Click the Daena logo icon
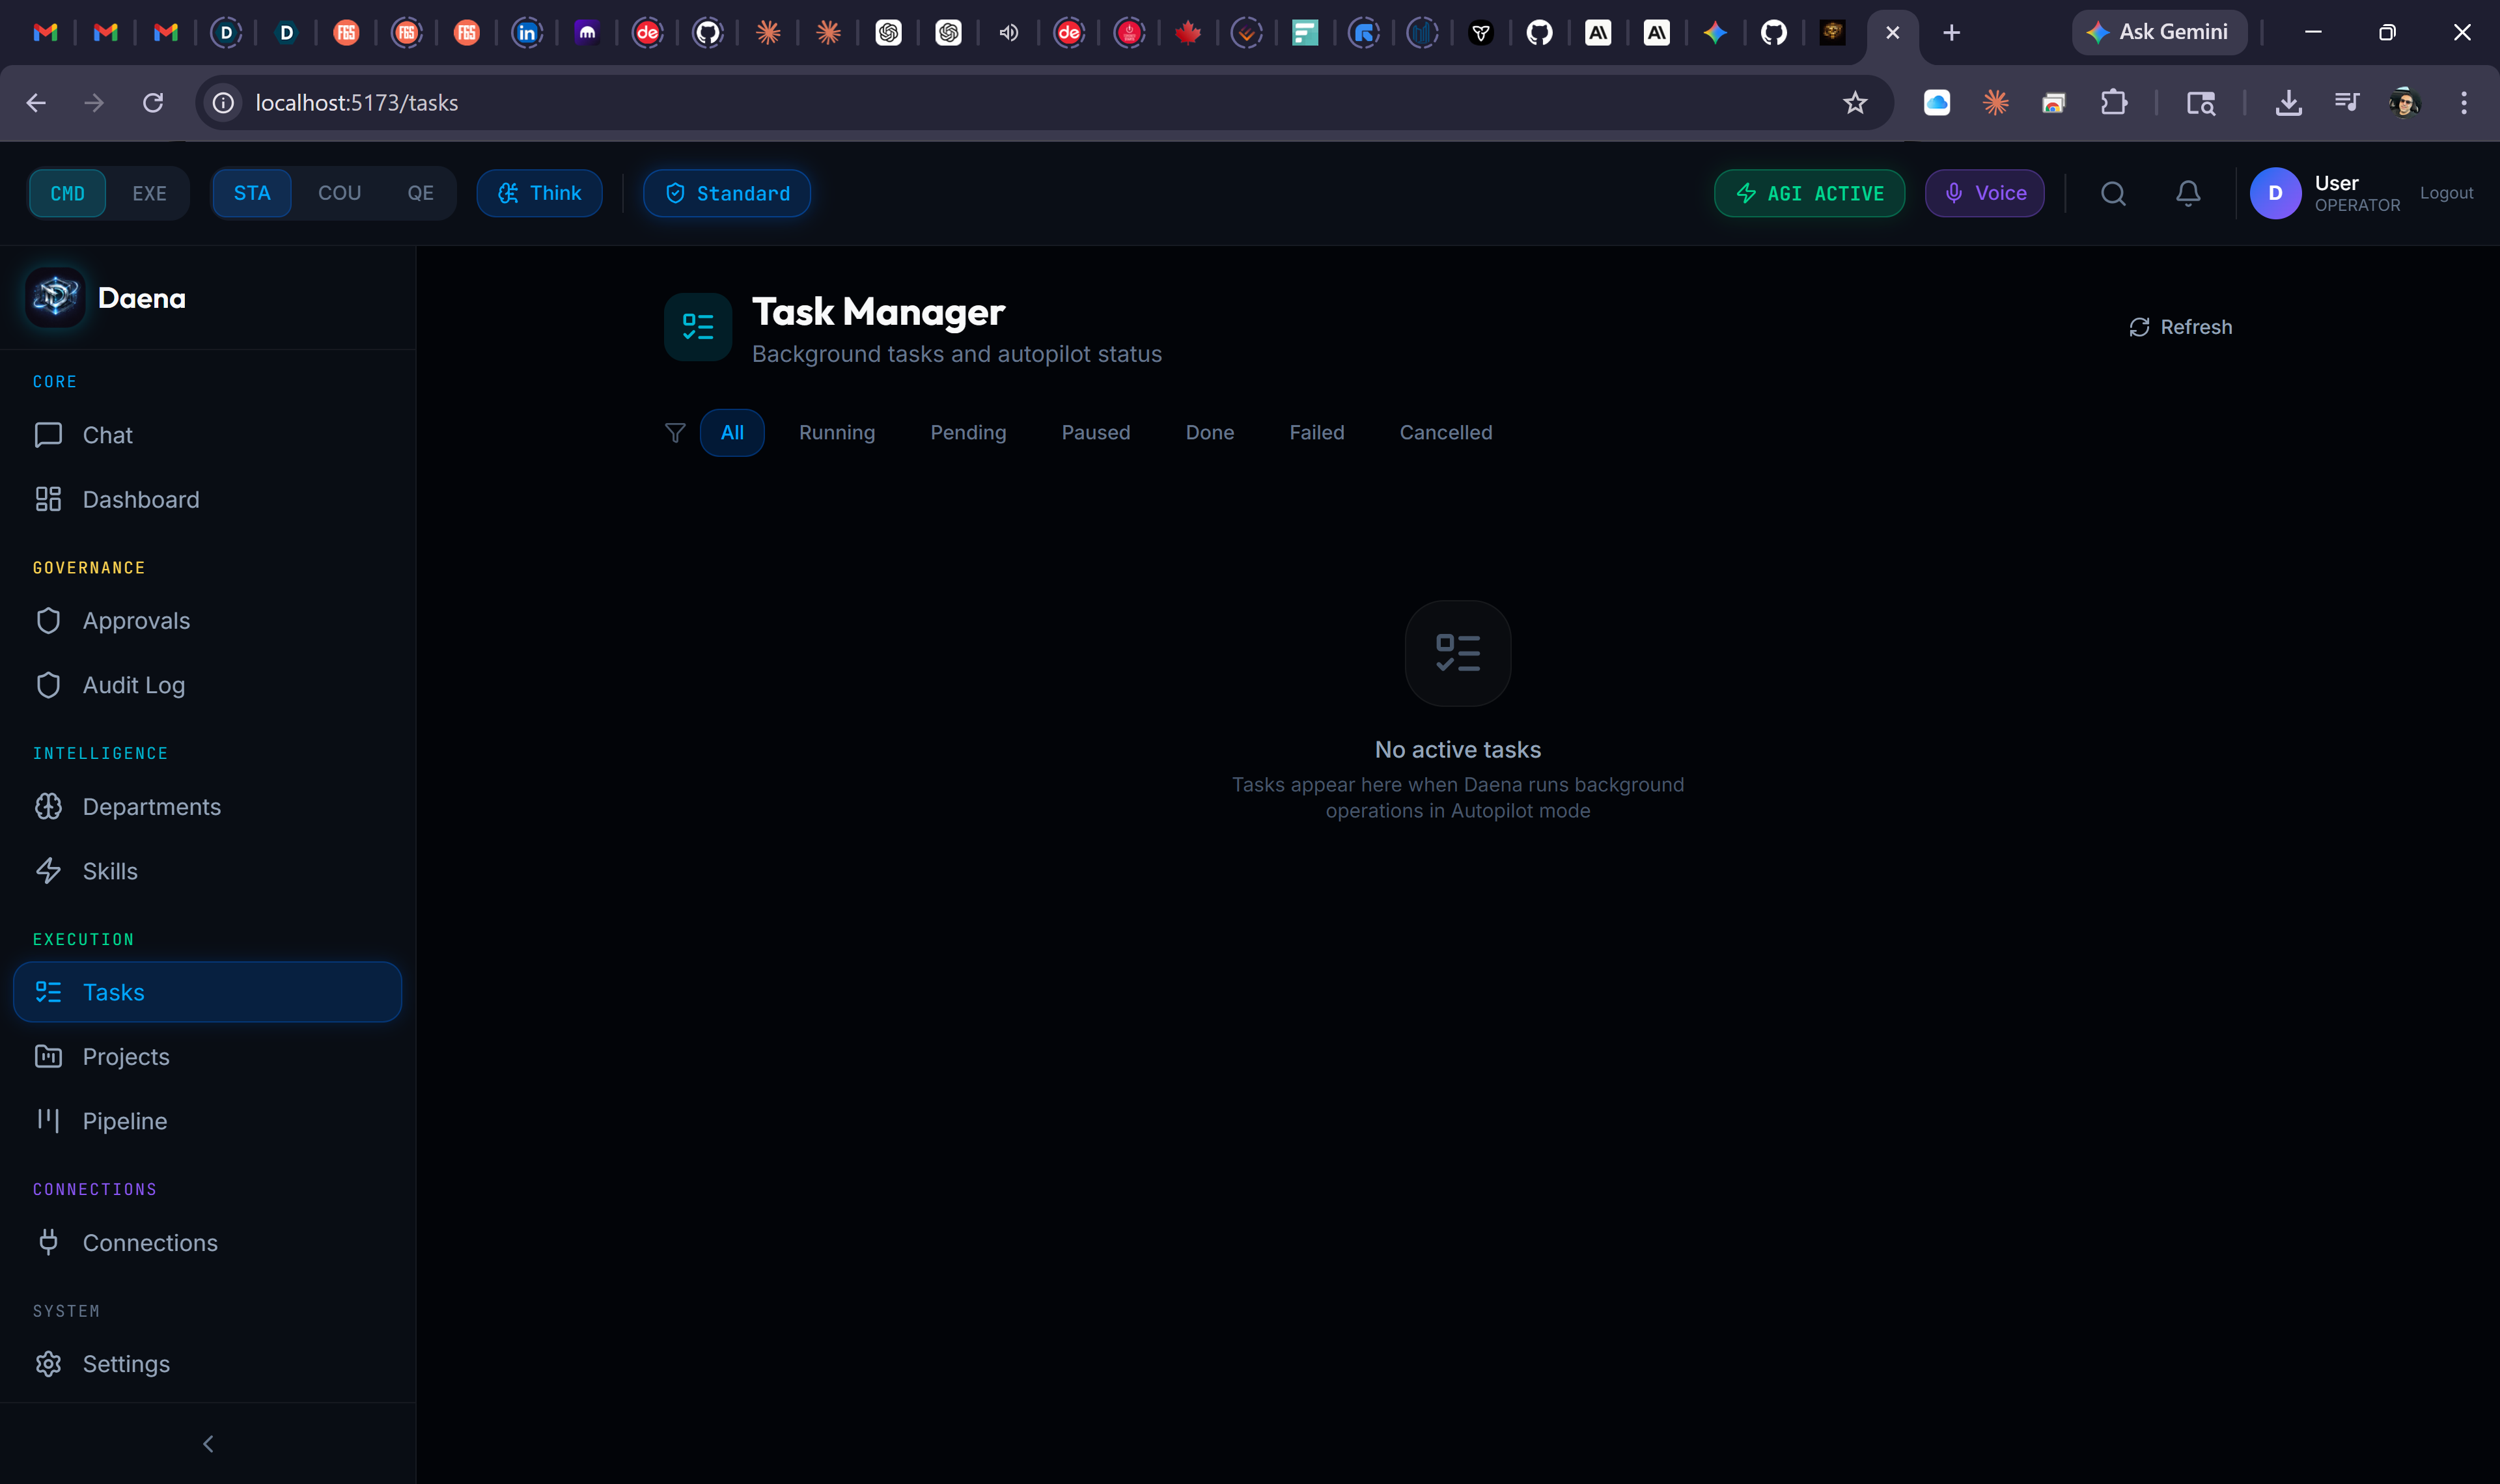The width and height of the screenshot is (2500, 1484). (x=55, y=297)
